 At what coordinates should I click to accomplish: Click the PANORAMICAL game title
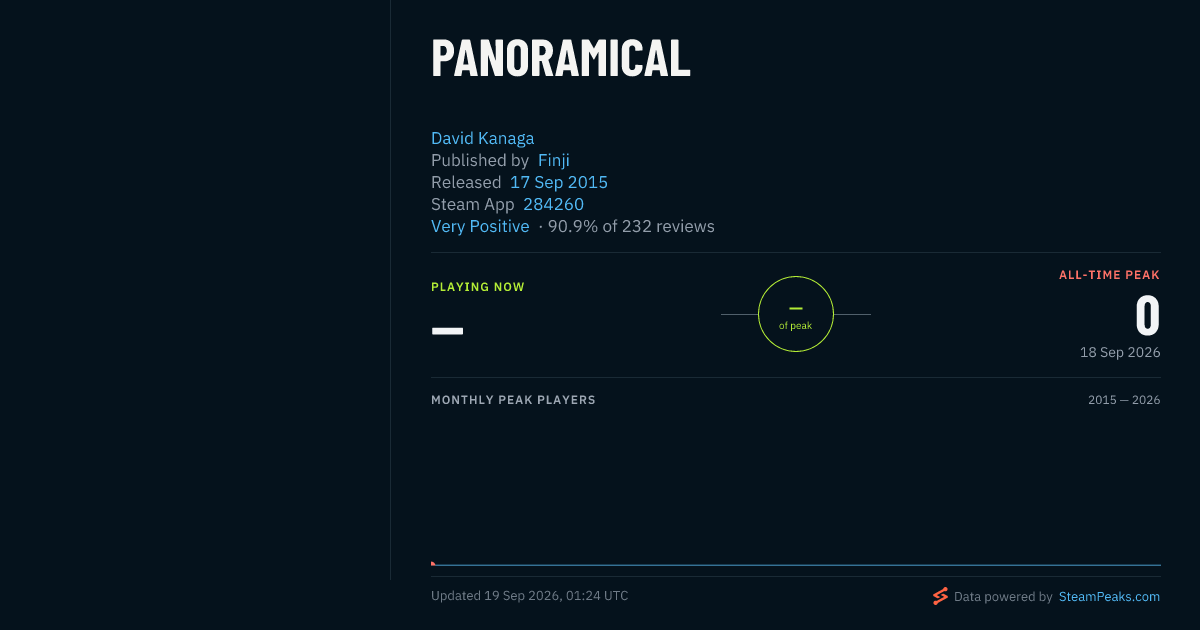(x=561, y=58)
